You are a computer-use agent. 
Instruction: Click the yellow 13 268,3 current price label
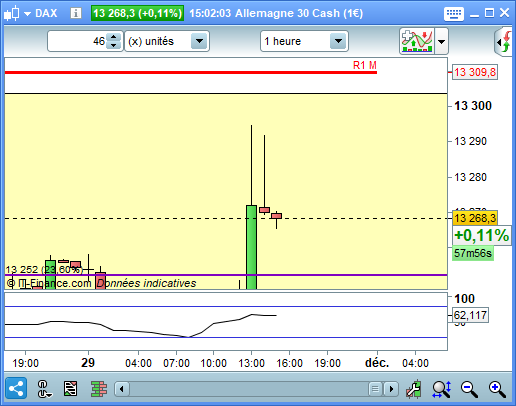(x=475, y=218)
